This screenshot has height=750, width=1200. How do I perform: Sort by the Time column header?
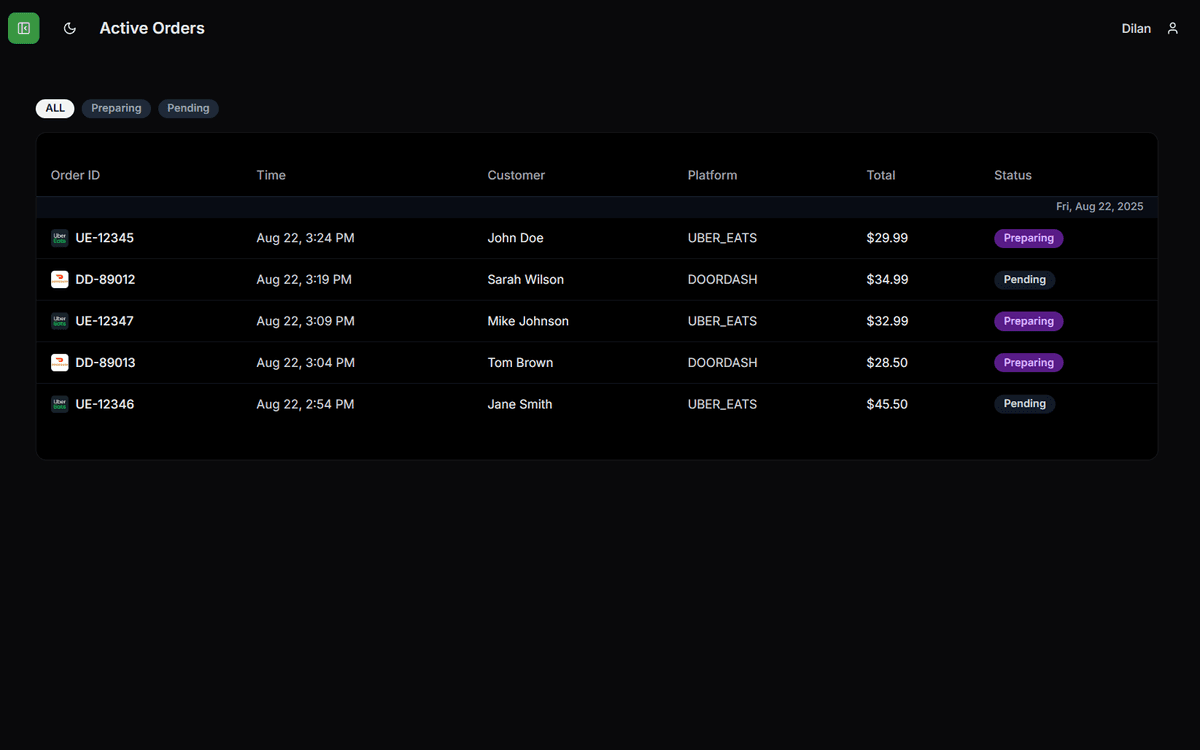(x=271, y=175)
